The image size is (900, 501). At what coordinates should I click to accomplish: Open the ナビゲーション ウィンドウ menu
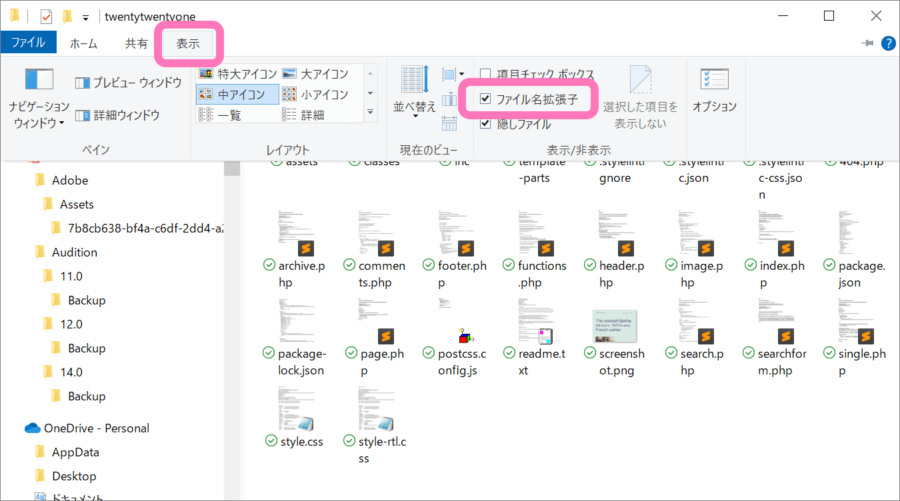tap(38, 98)
